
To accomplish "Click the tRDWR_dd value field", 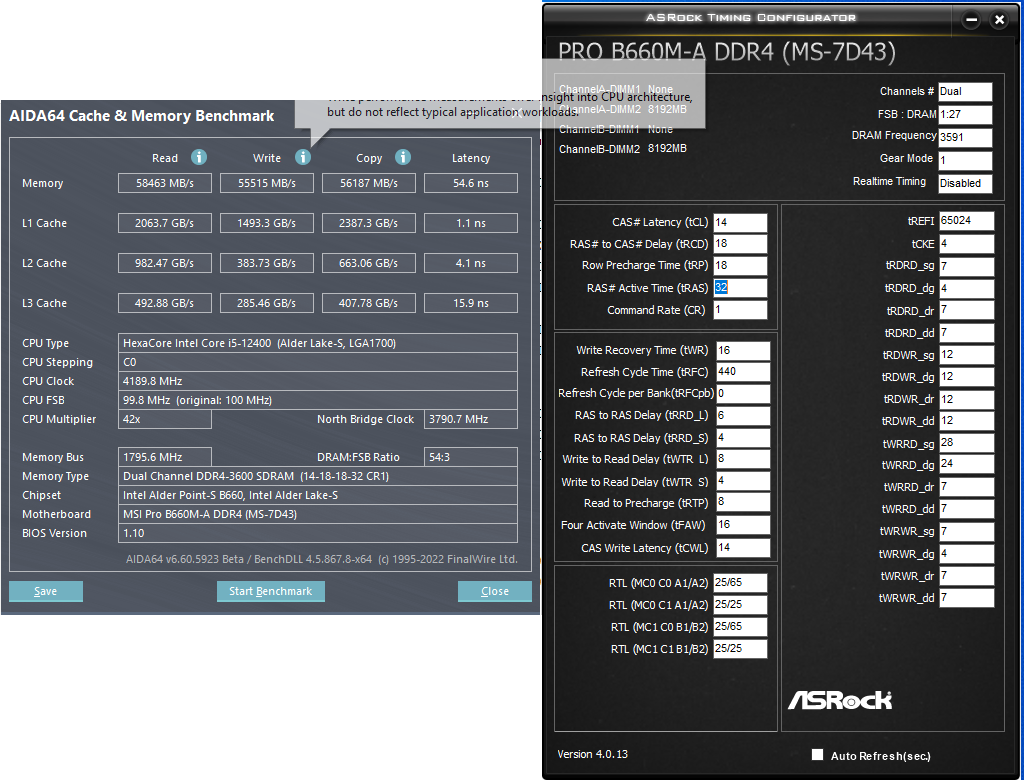I will (x=967, y=421).
